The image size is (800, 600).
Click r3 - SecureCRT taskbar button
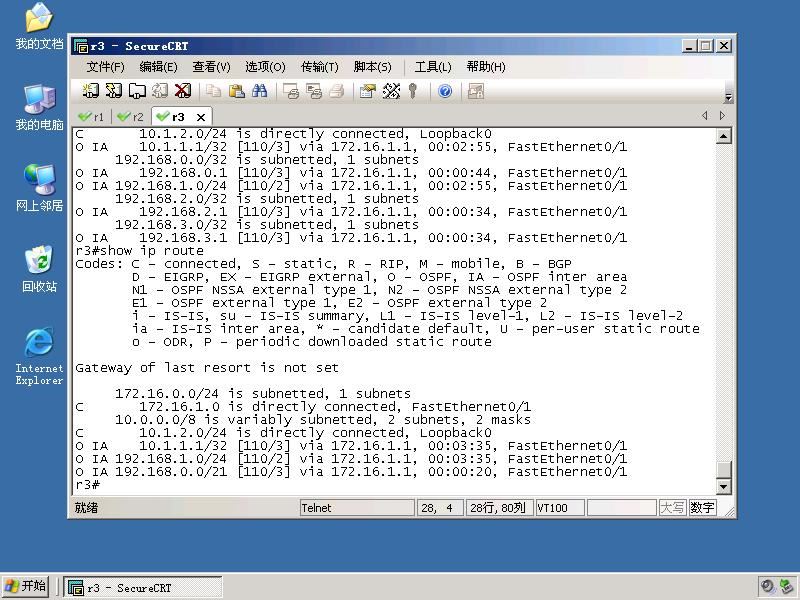143,587
